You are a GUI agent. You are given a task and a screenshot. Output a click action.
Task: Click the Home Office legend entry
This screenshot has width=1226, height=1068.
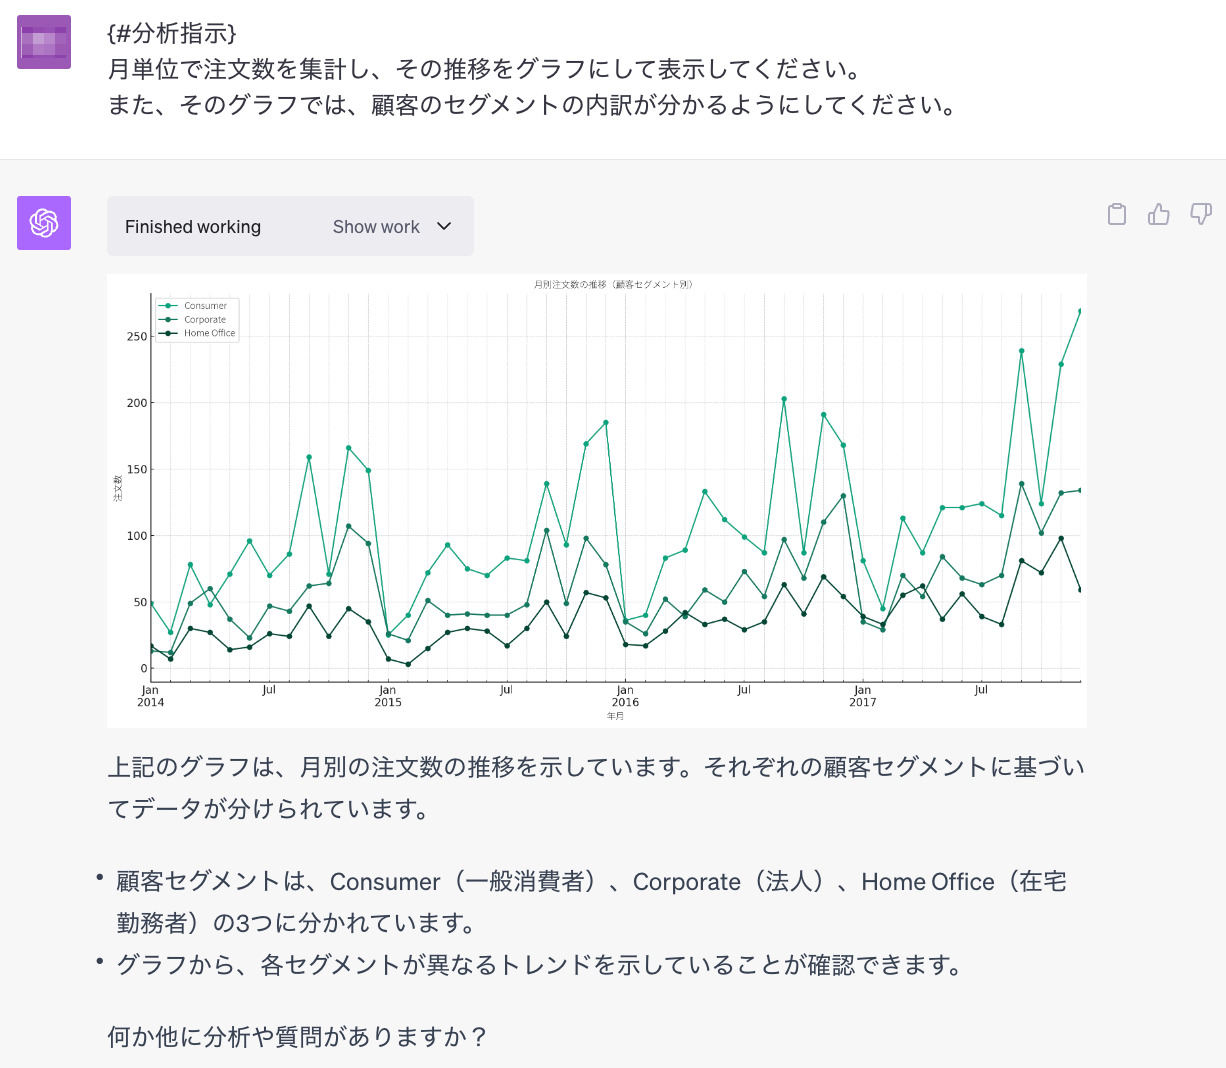(209, 333)
